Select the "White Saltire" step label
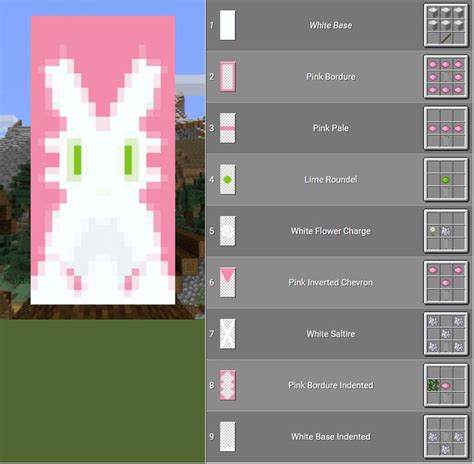This screenshot has width=474, height=464. 331,334
